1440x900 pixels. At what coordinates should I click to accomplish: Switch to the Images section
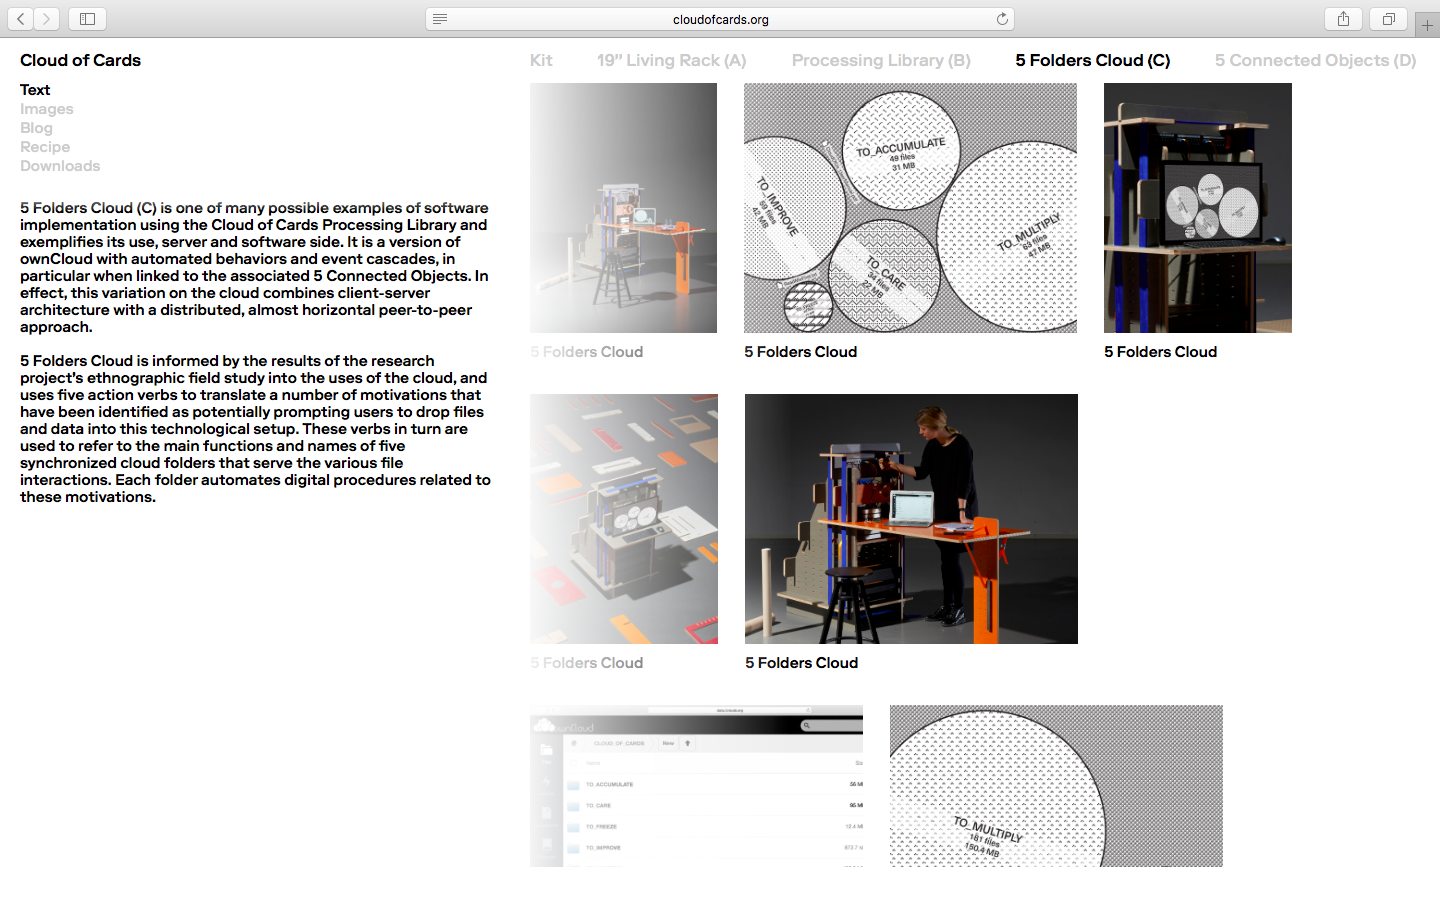[47, 109]
